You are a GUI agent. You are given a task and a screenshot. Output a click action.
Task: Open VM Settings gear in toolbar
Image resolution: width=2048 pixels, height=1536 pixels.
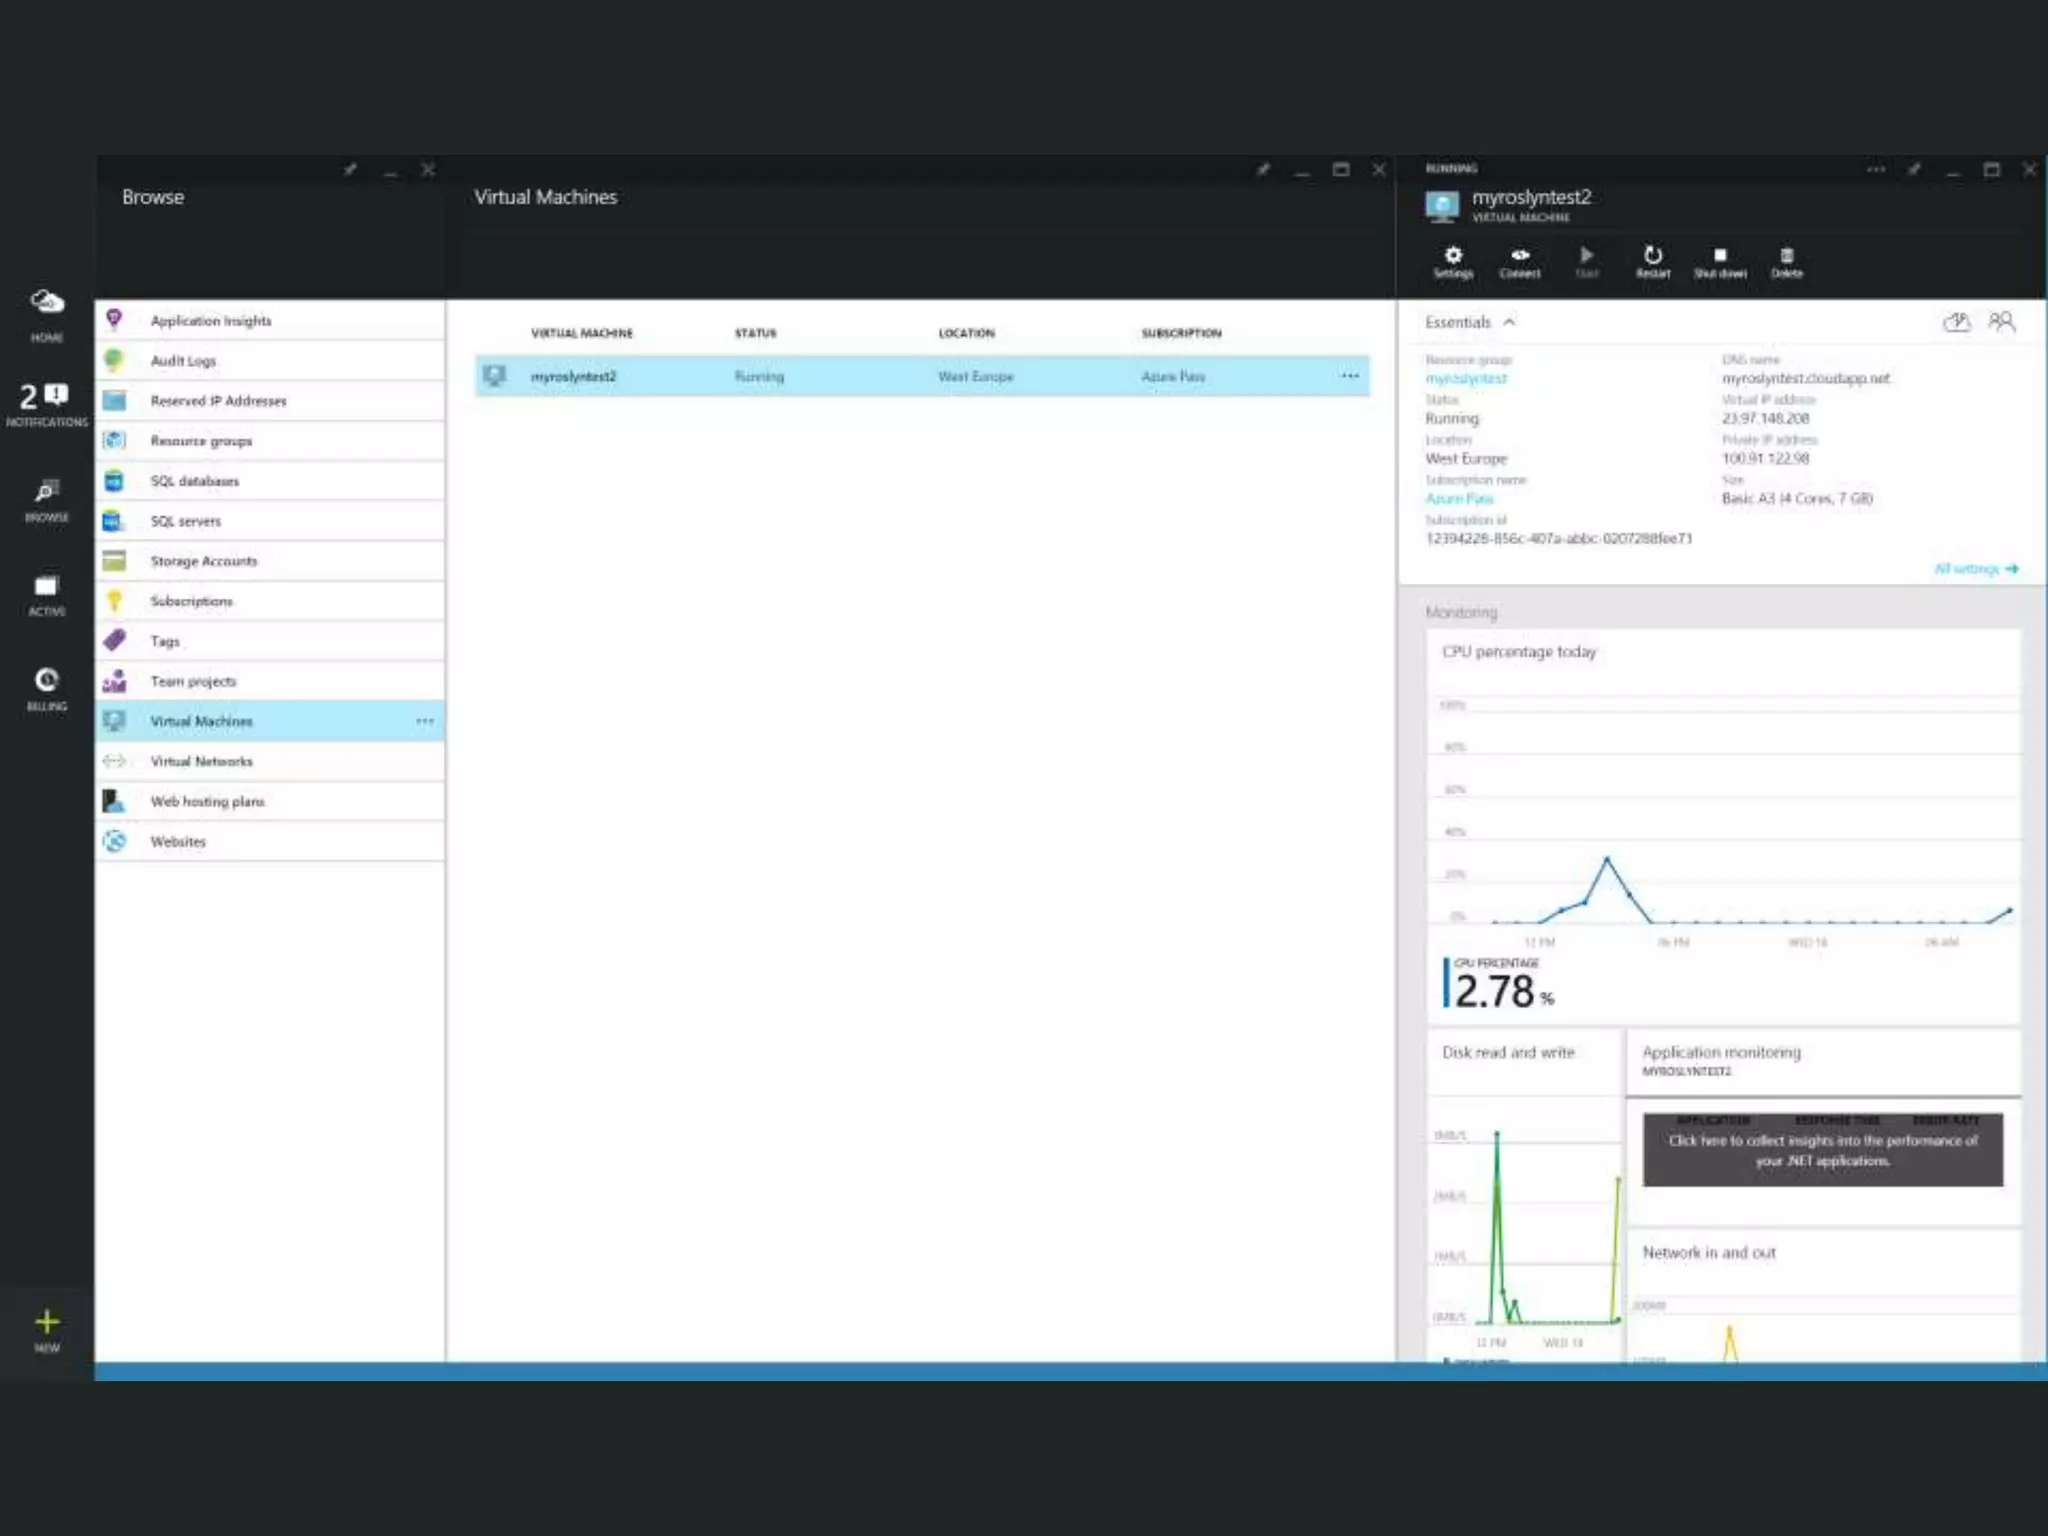click(1453, 262)
